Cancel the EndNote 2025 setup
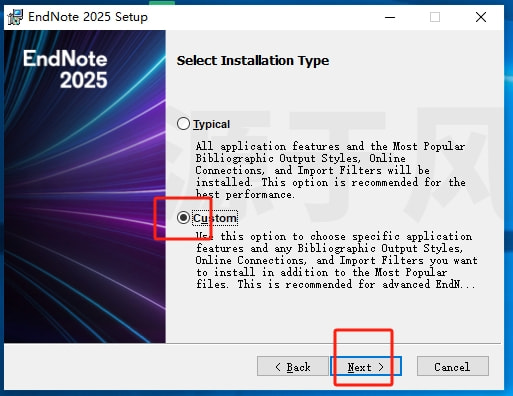 click(453, 367)
